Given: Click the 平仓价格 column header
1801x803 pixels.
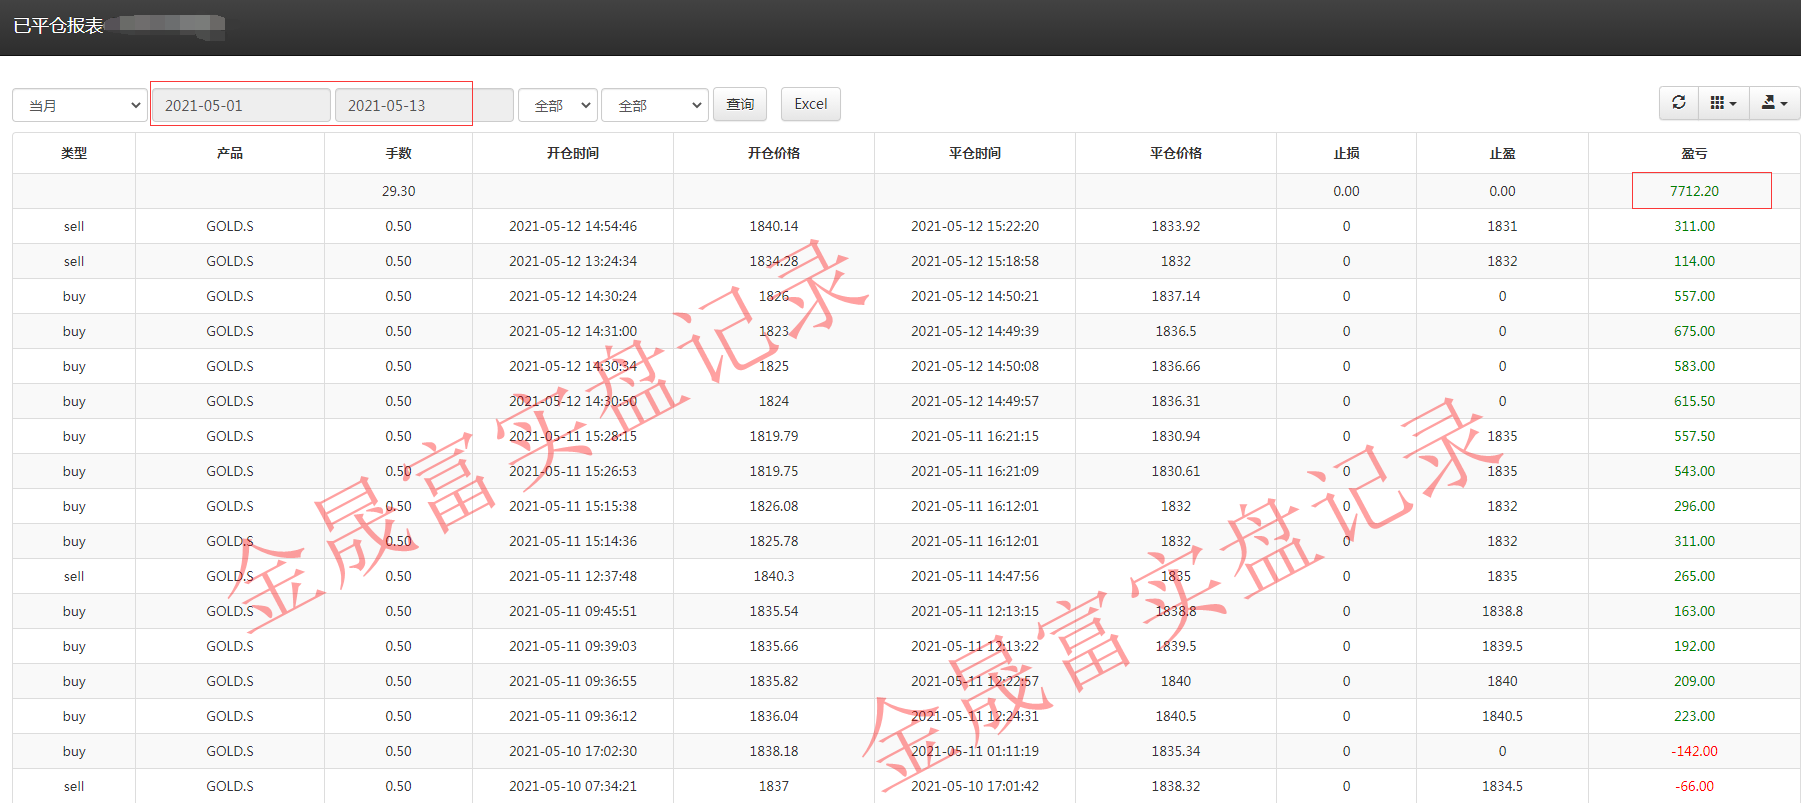Looking at the screenshot, I should pyautogui.click(x=1176, y=153).
